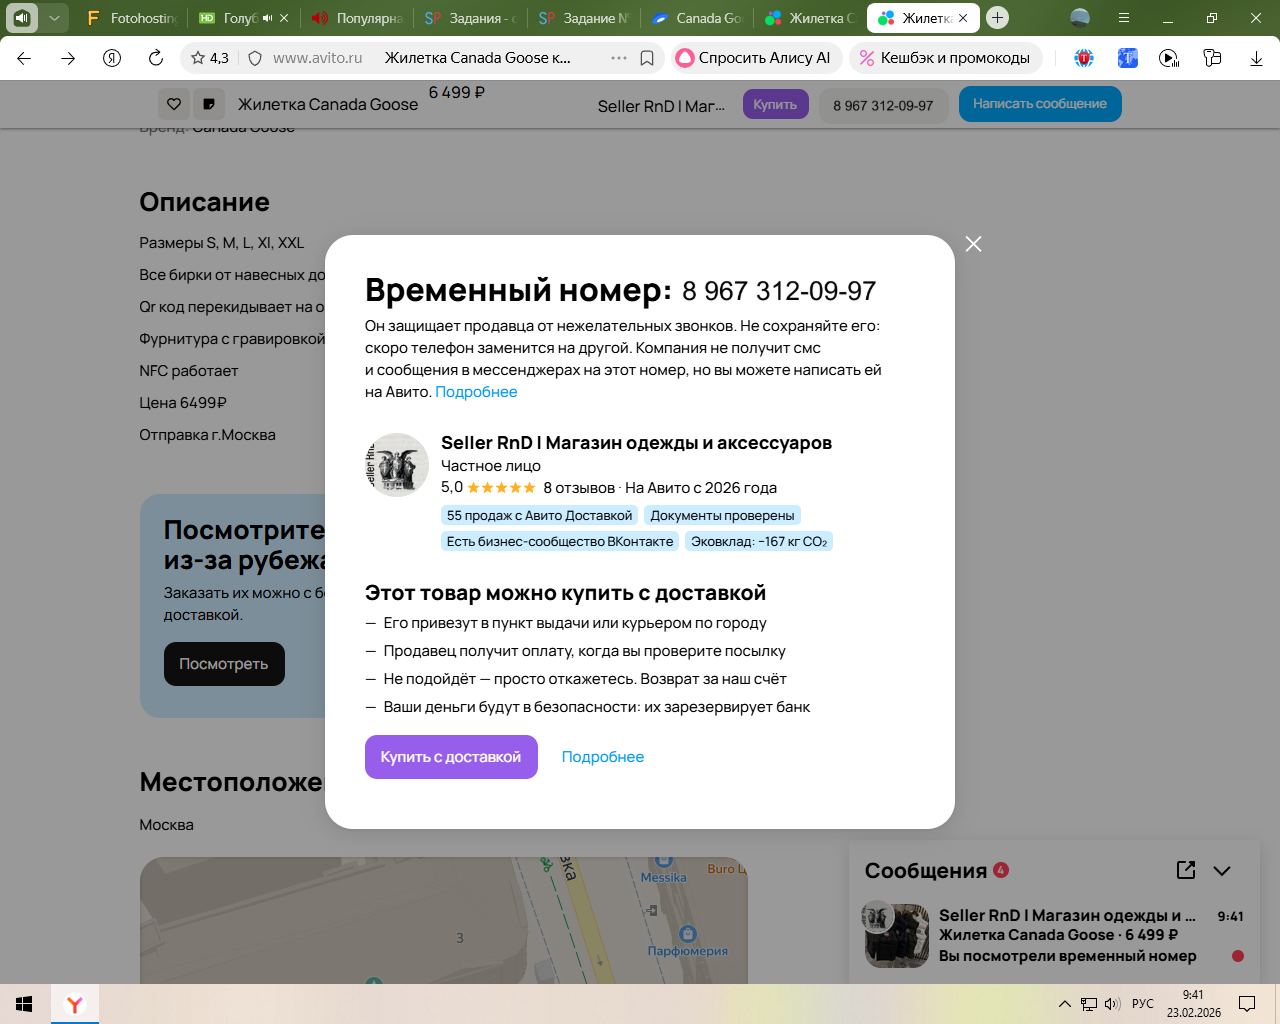Open network settings from tray
1280x1024 pixels.
click(x=1089, y=1004)
